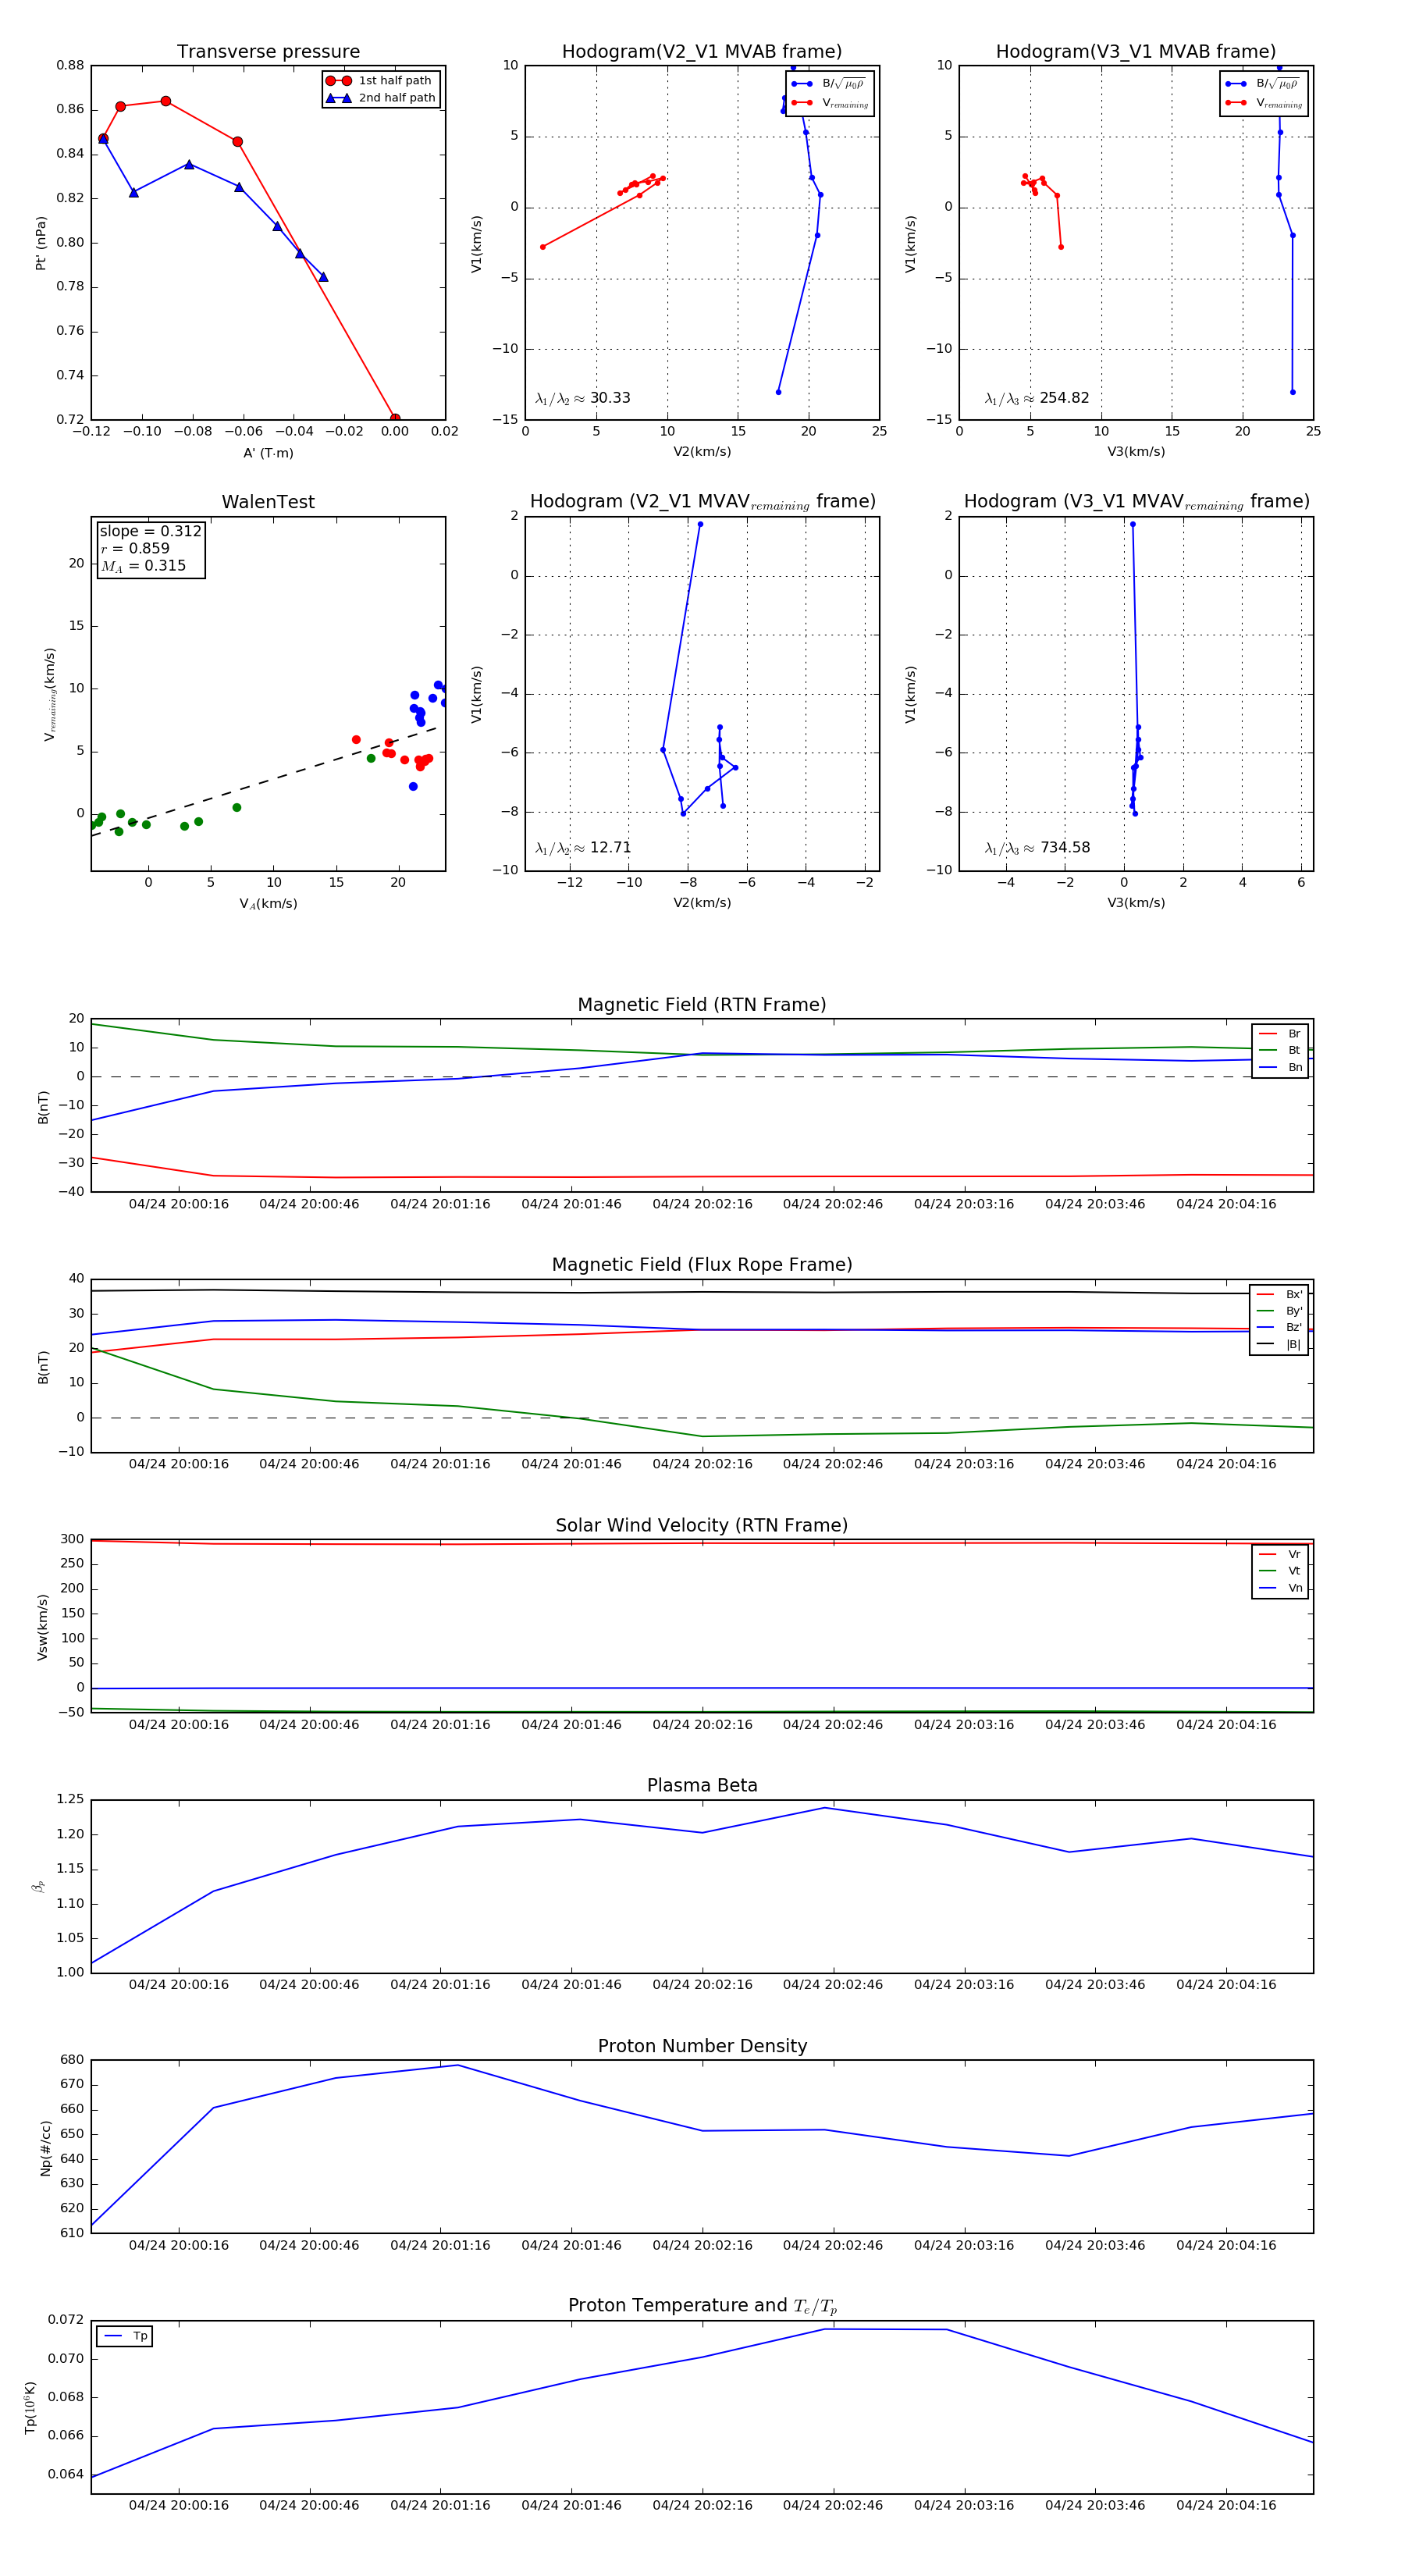Click the "Bz'" legend entry

(x=1279, y=1328)
